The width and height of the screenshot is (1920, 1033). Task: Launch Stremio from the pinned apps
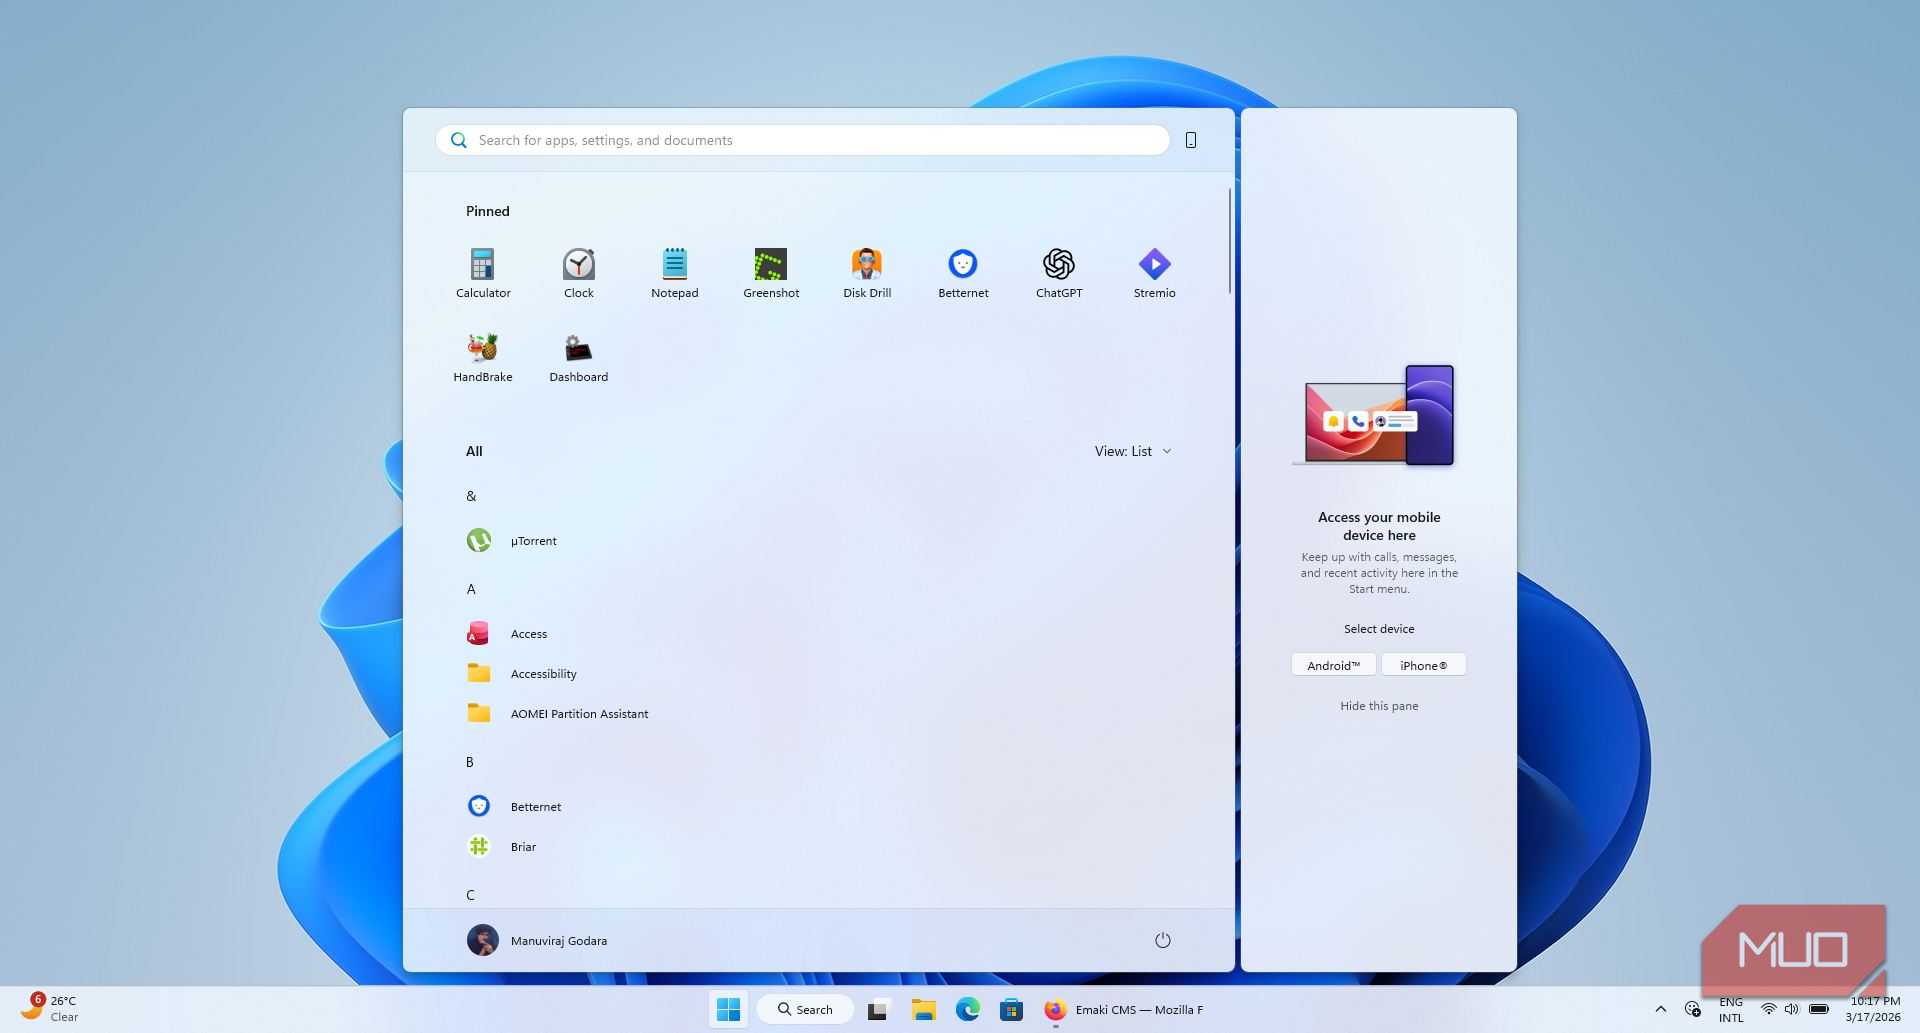[1154, 273]
